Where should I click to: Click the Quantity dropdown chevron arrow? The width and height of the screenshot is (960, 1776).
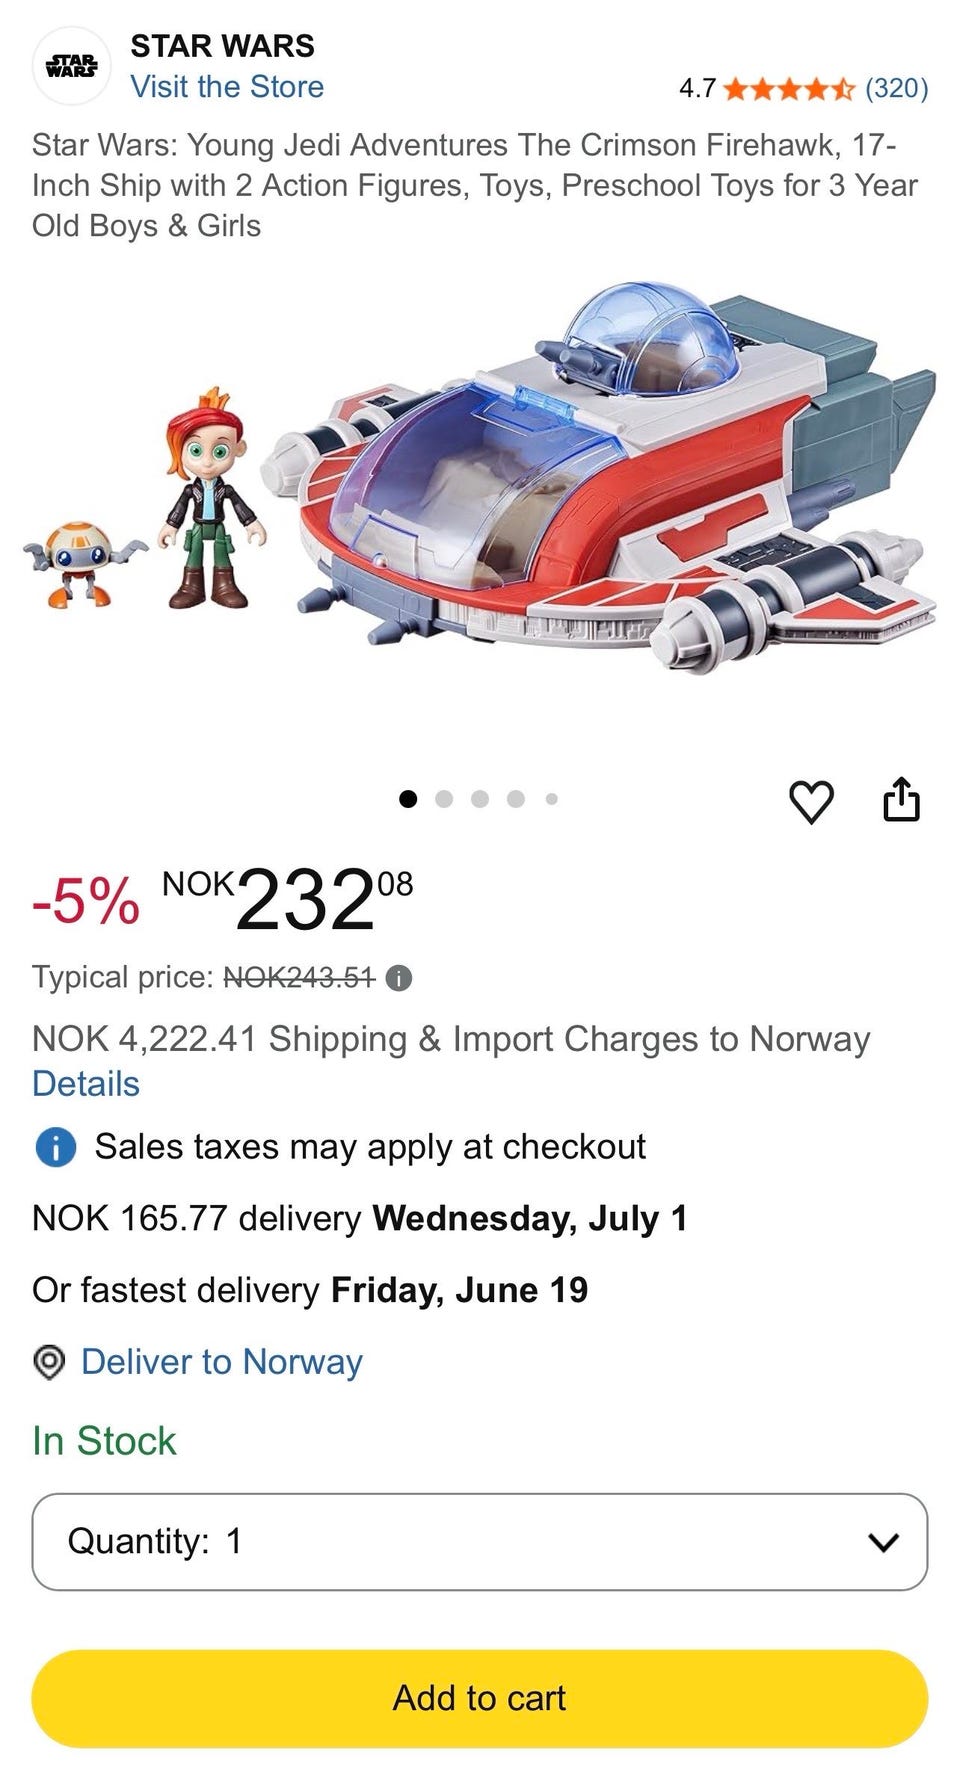click(x=883, y=1542)
